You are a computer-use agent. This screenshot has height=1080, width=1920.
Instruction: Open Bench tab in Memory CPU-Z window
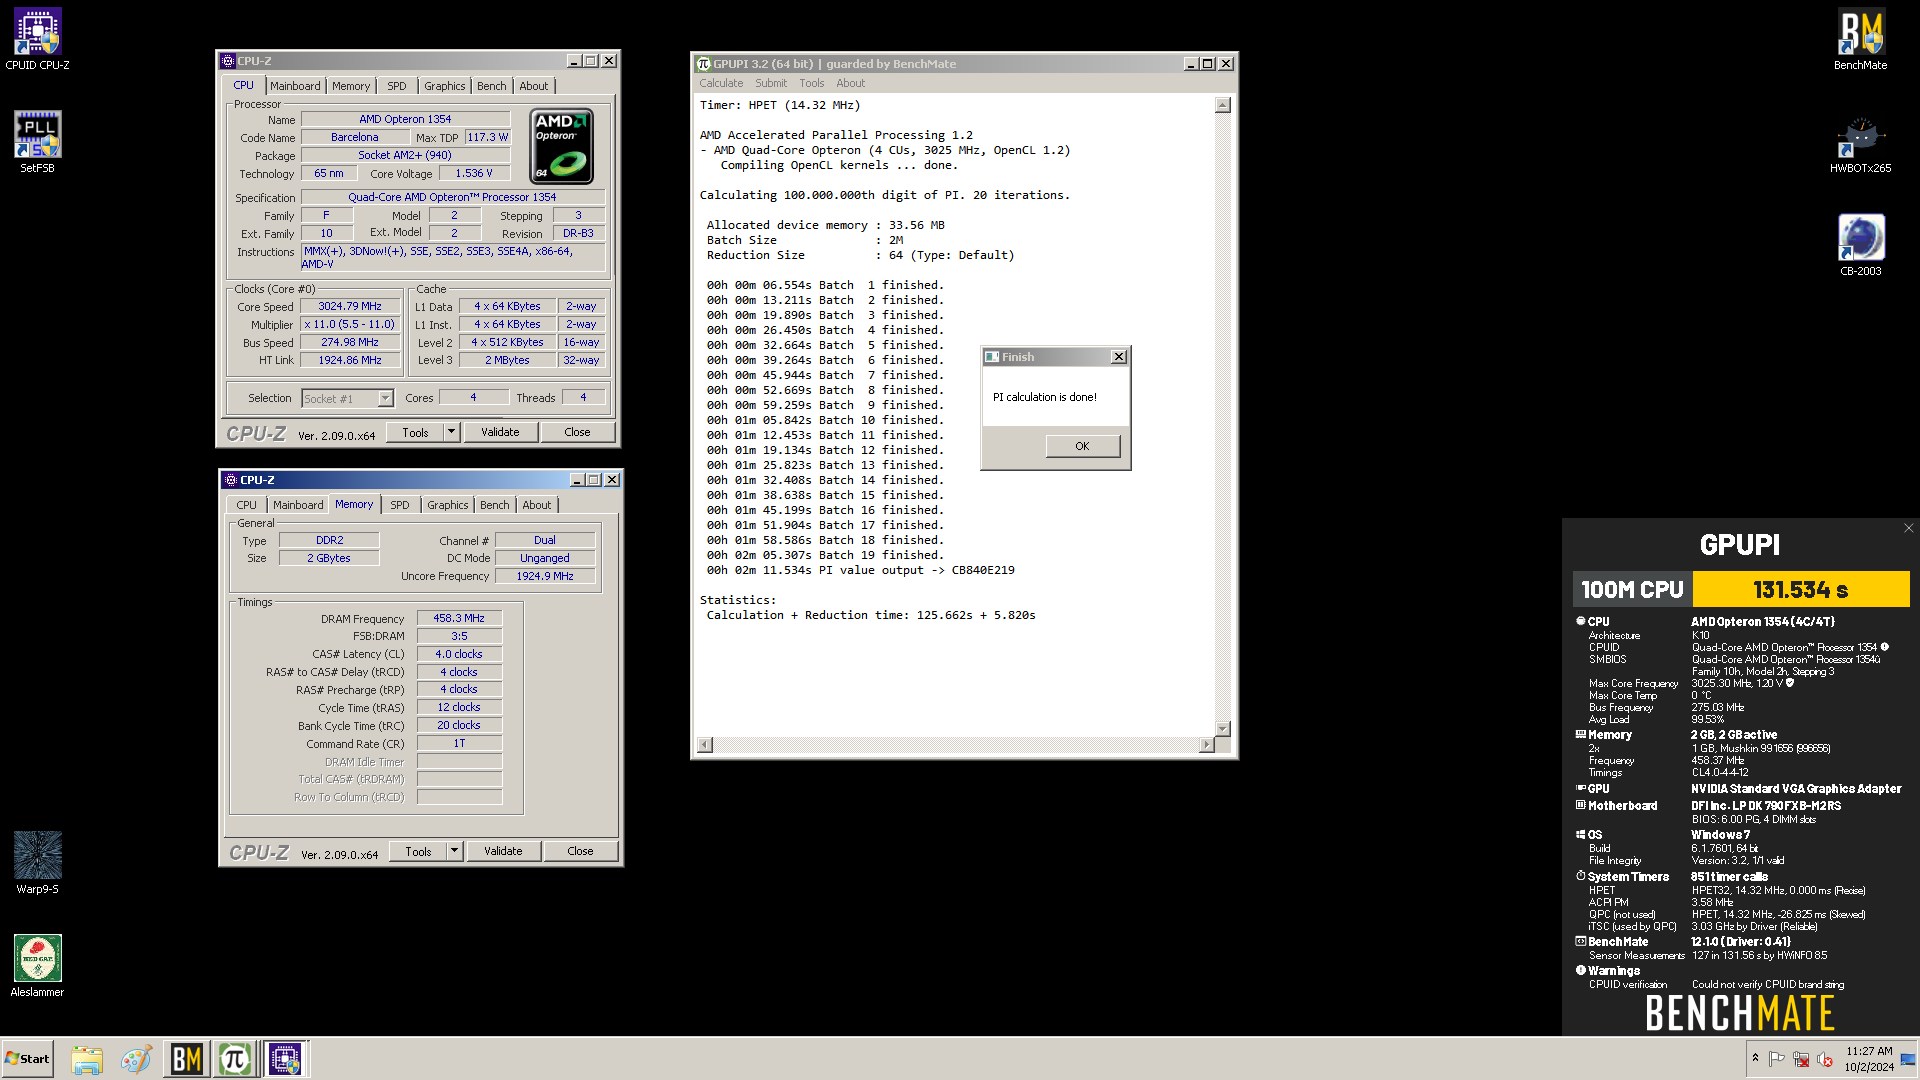495,505
